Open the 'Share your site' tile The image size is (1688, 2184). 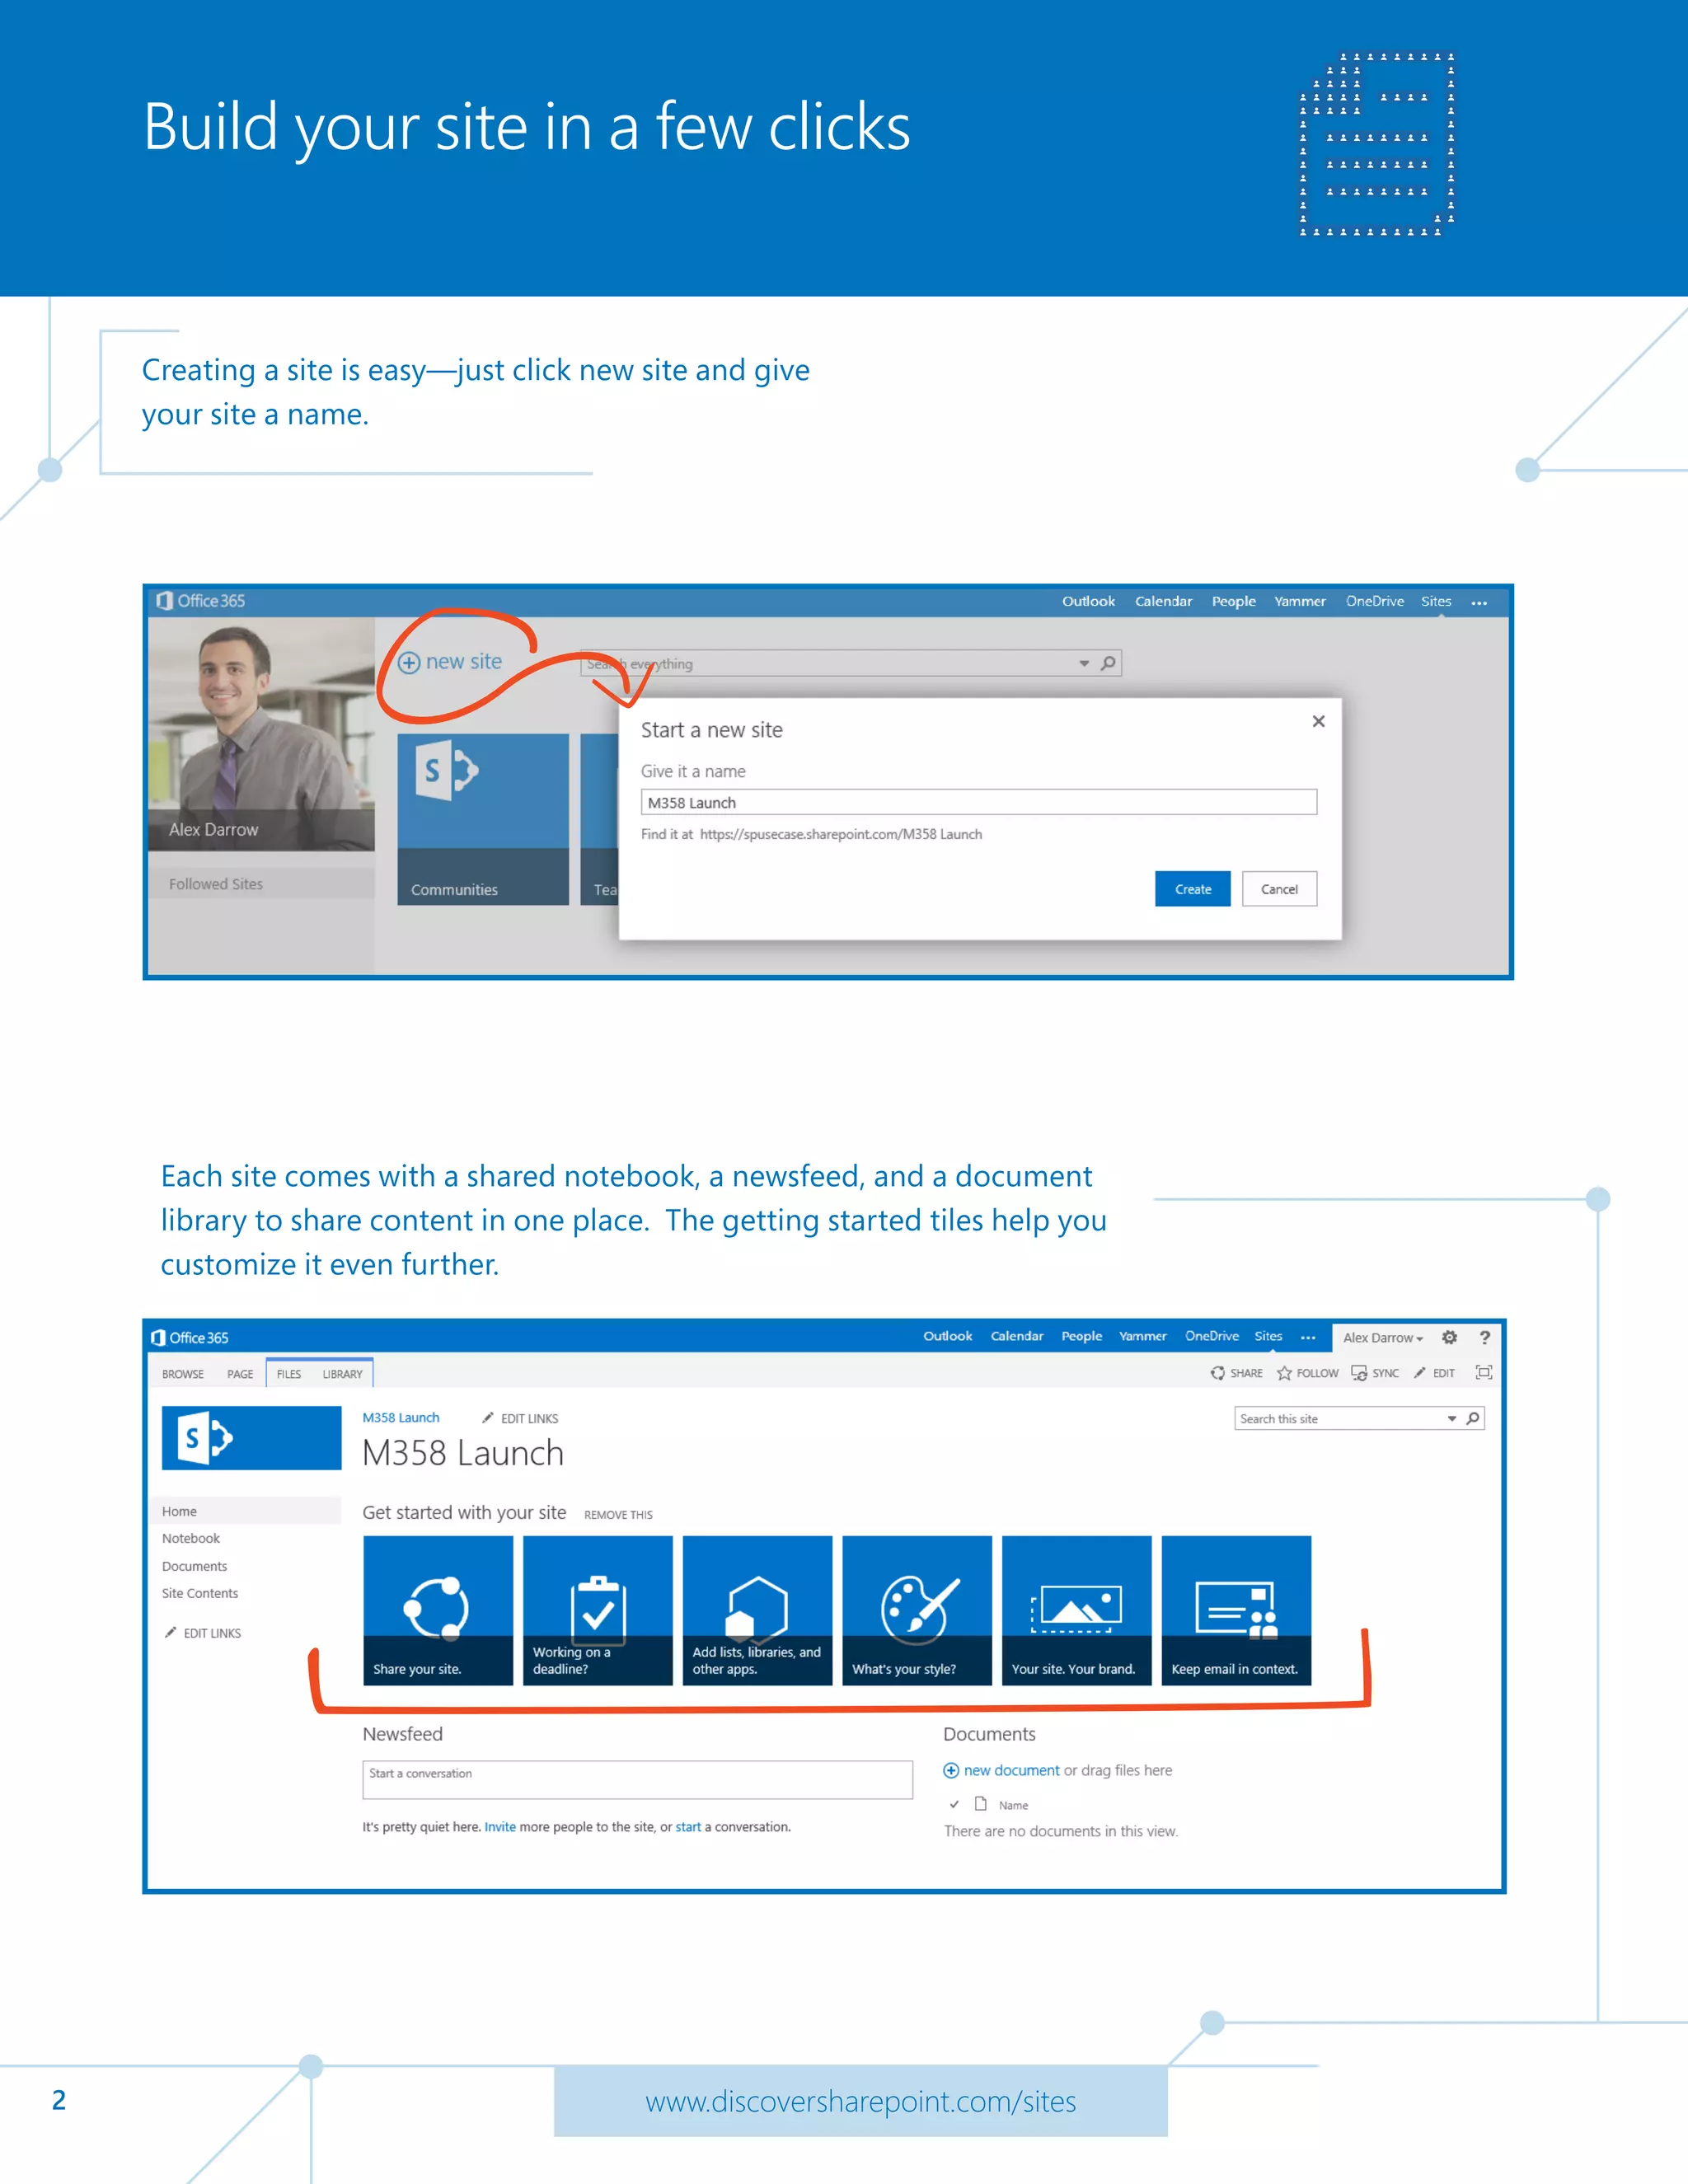[438, 1610]
